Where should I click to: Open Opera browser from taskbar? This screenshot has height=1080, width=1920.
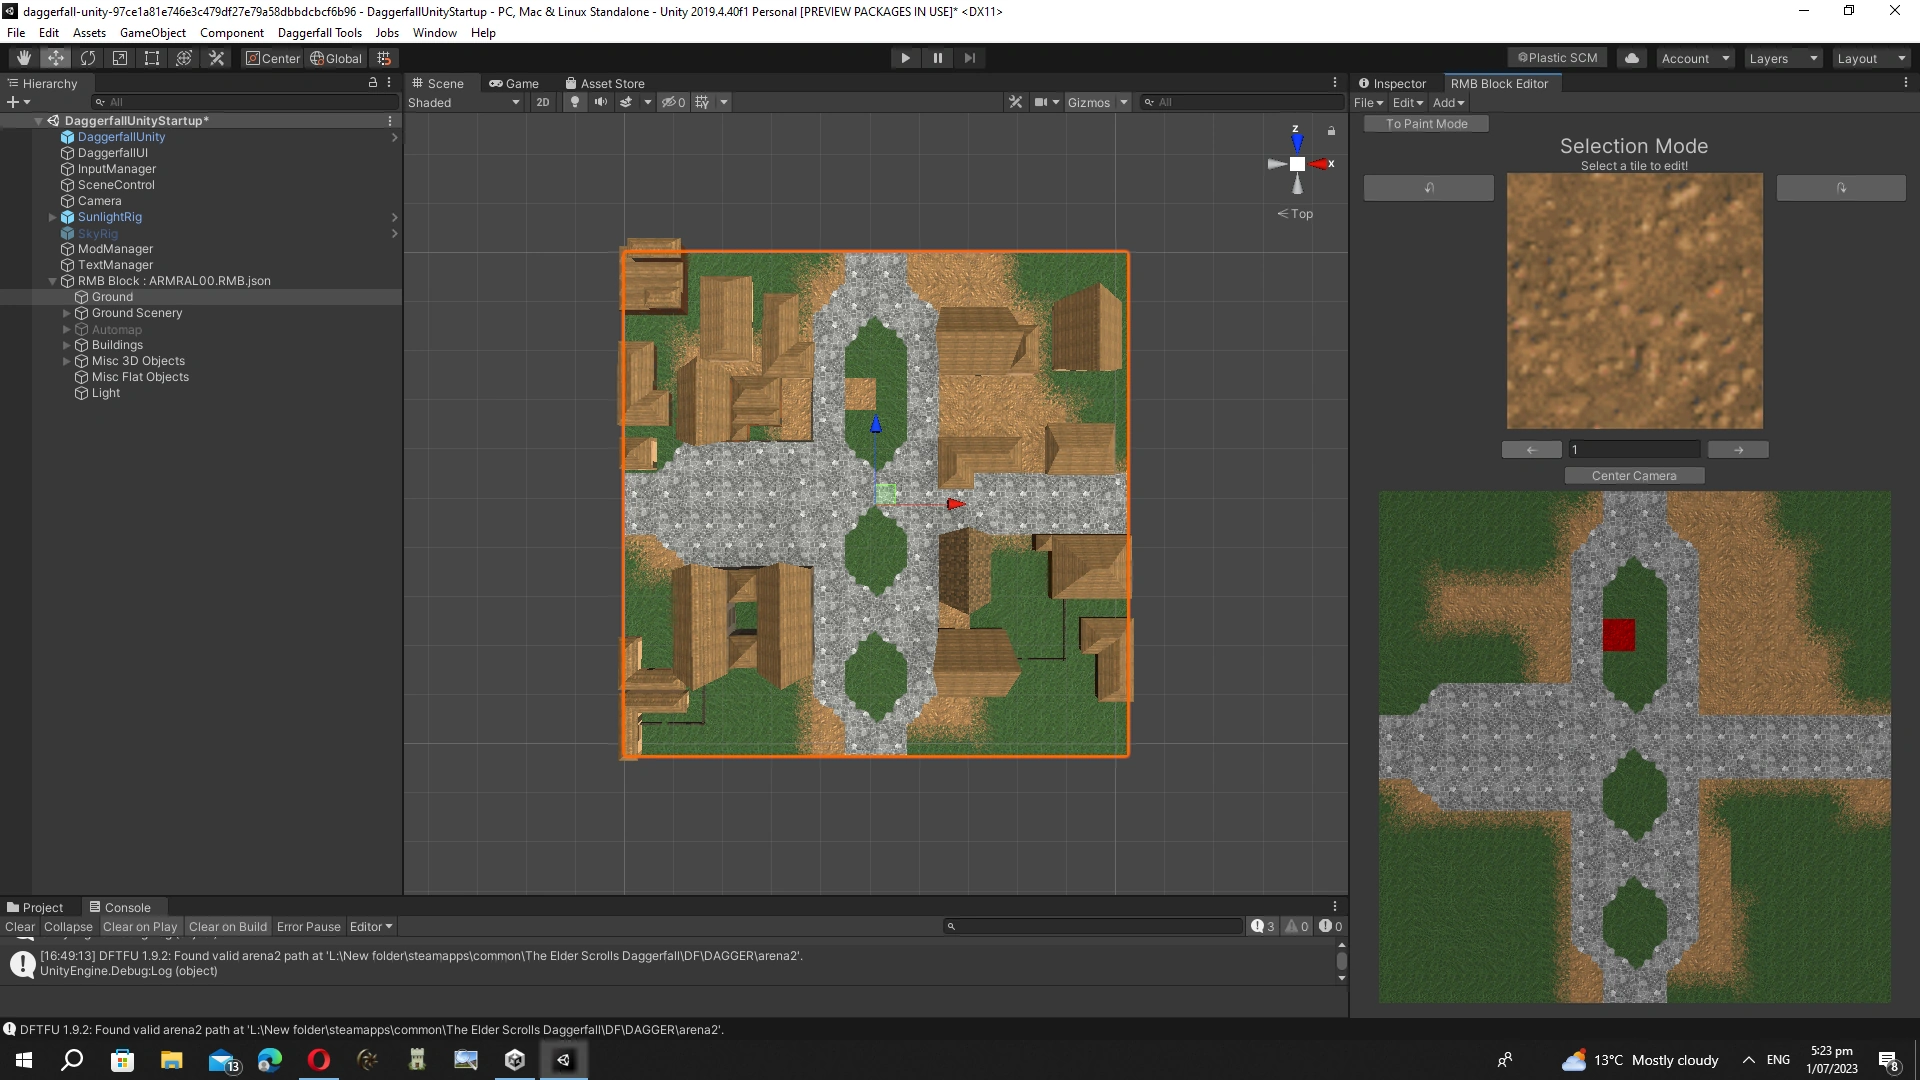pyautogui.click(x=319, y=1060)
